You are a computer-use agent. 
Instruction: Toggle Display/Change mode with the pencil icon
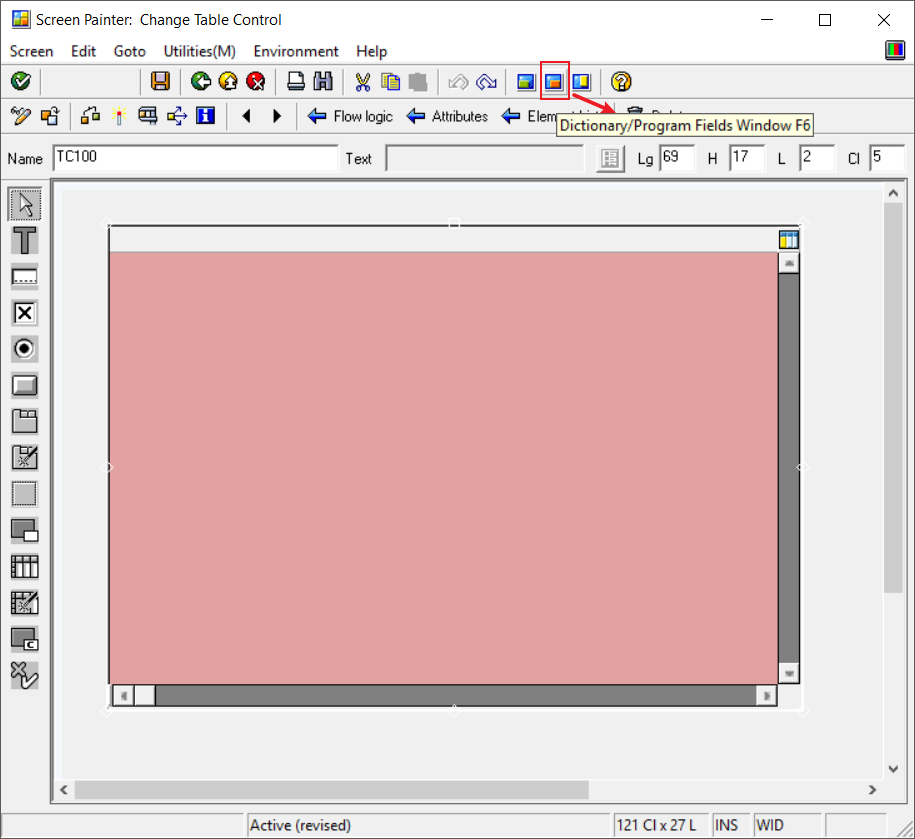(x=21, y=116)
